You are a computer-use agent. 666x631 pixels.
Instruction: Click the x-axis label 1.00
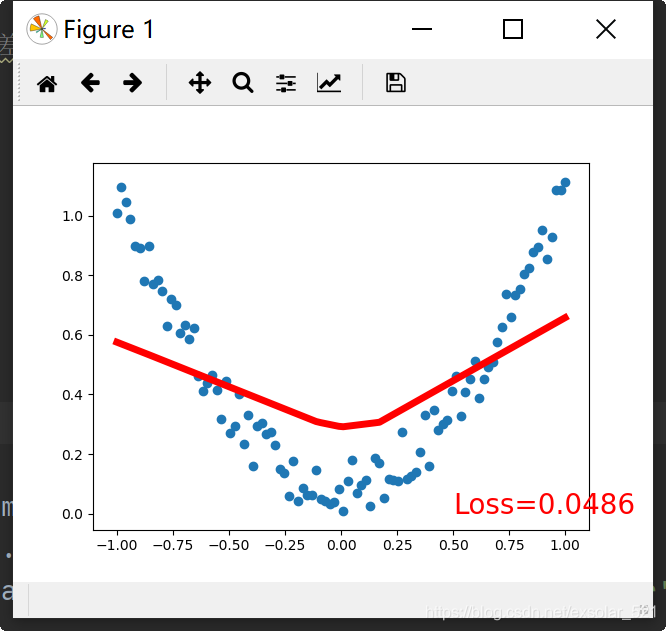coord(565,545)
